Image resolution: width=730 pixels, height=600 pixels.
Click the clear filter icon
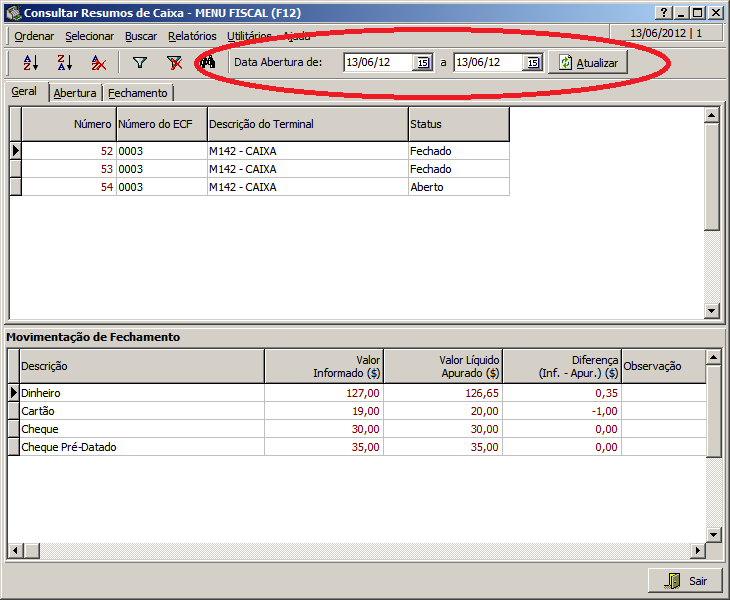point(174,62)
